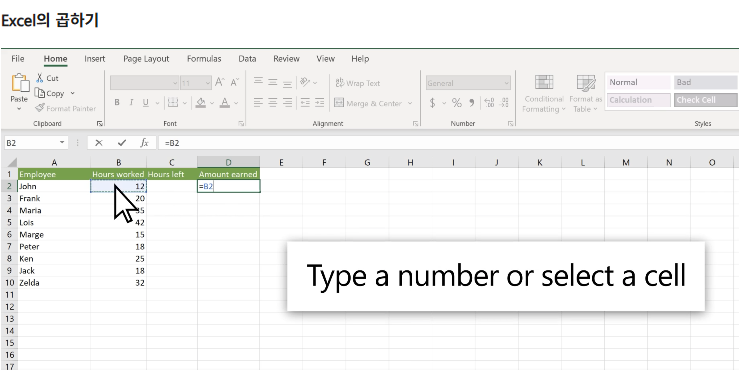Apply Middle Align to cell
Image resolution: width=739 pixels, height=370 pixels.
[272, 82]
